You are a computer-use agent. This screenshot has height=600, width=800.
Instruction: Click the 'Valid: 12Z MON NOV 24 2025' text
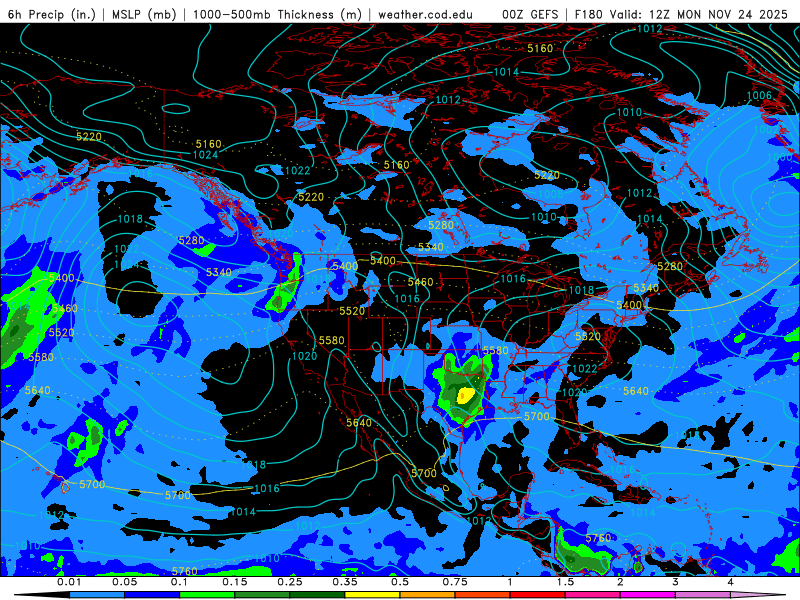tap(699, 14)
